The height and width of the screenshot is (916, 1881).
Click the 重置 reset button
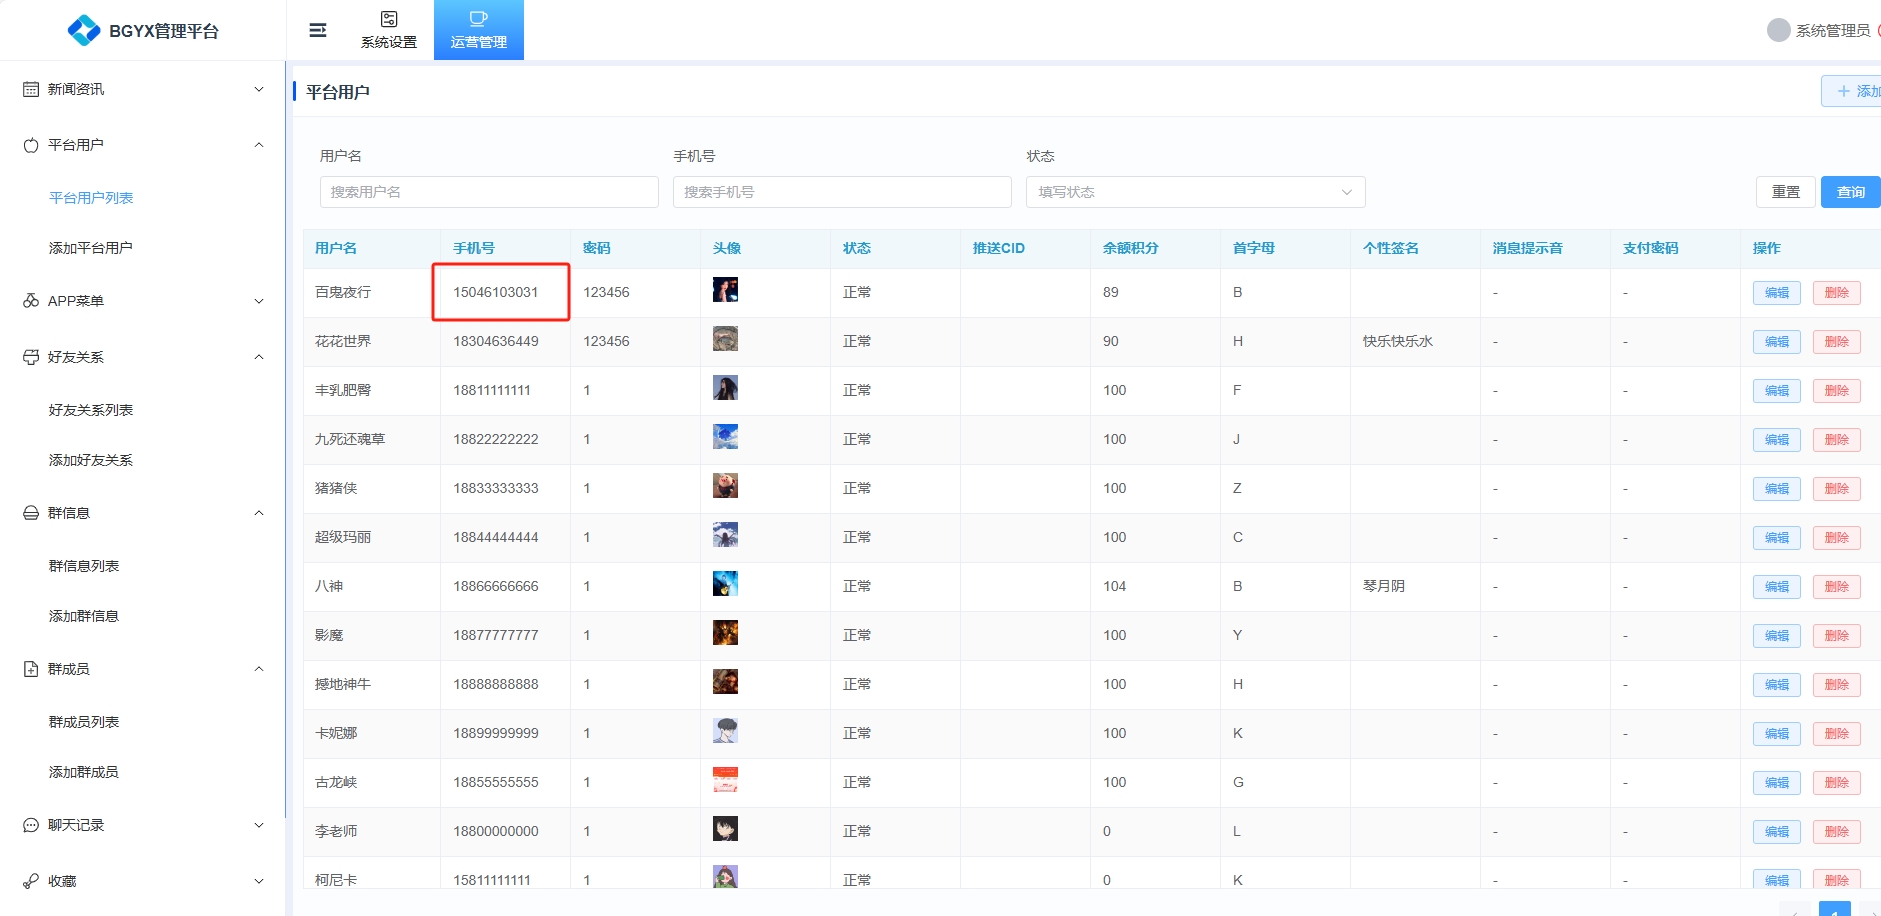(1785, 192)
